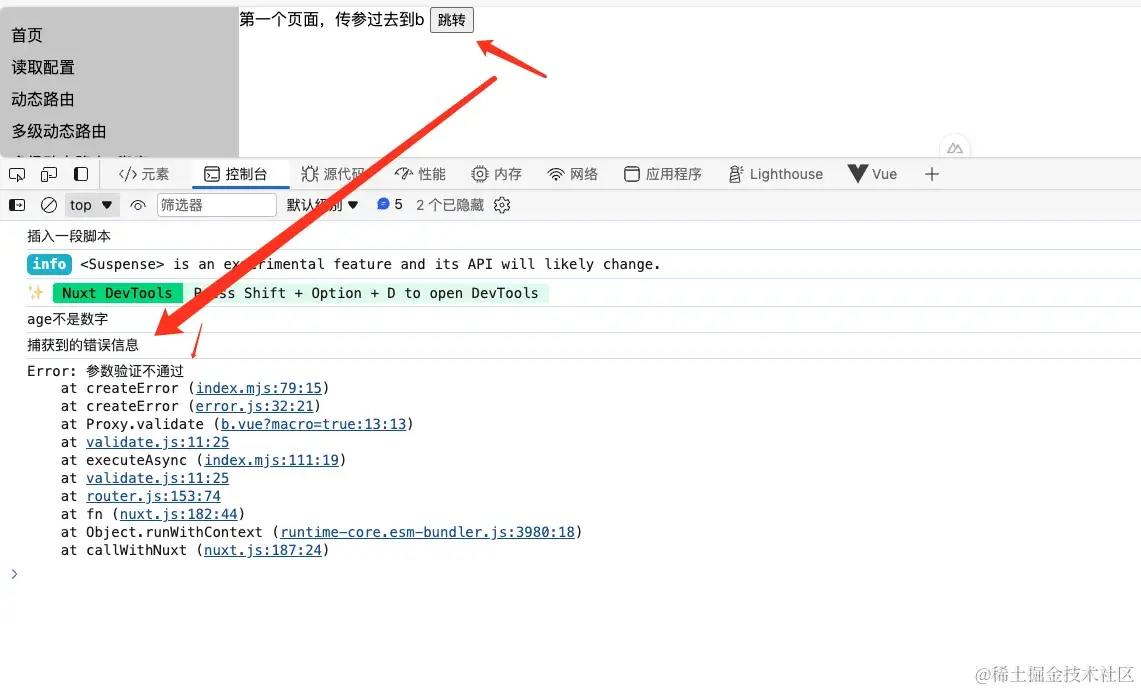Viewport: 1141px width, 691px height.
Task: Switch to the Lighthouse tab
Action: coord(776,175)
